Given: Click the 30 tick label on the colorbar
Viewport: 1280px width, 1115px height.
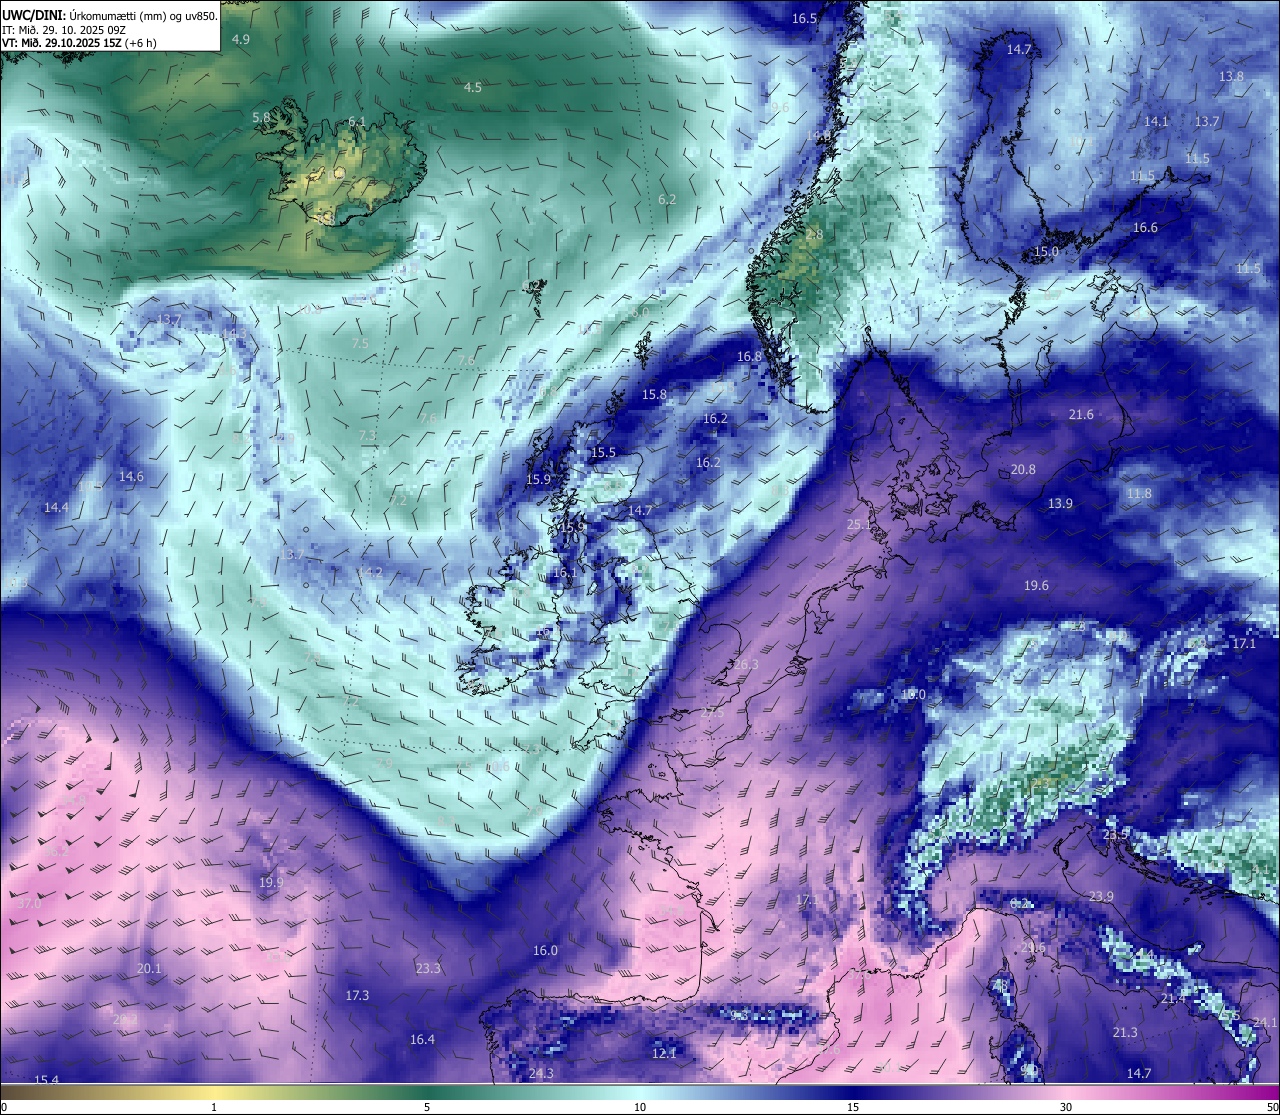Looking at the screenshot, I should [x=1066, y=1107].
